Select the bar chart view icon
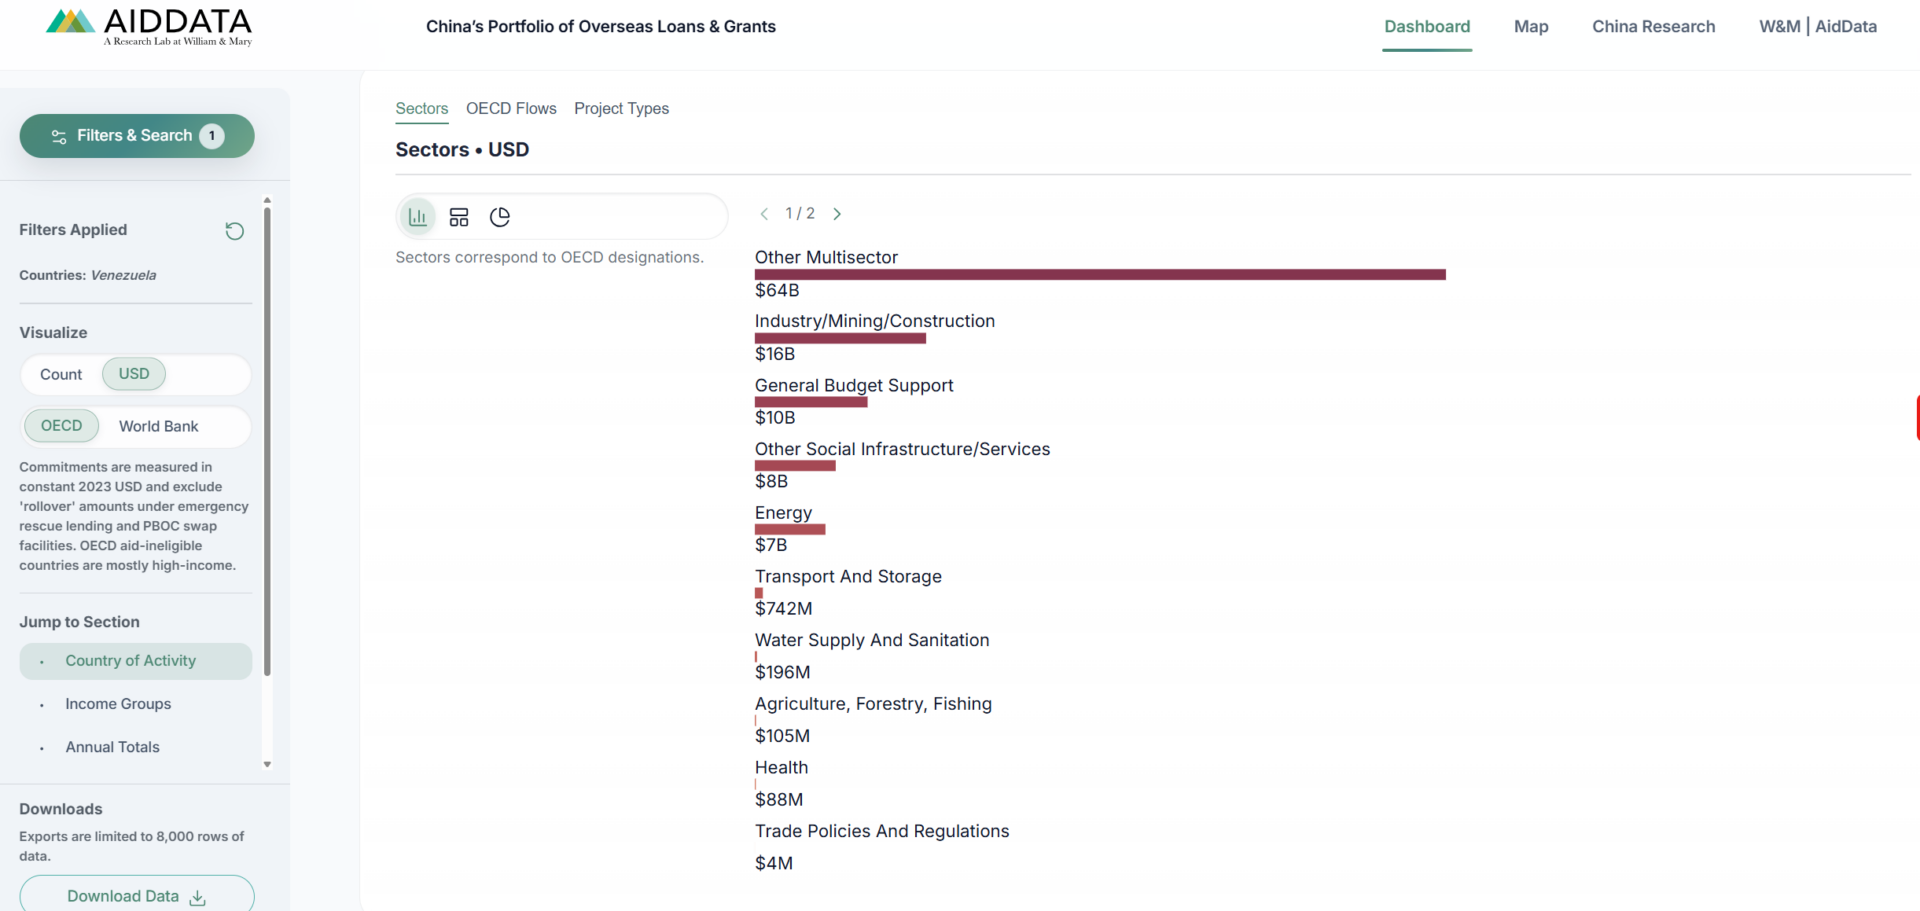1920x911 pixels. [418, 217]
